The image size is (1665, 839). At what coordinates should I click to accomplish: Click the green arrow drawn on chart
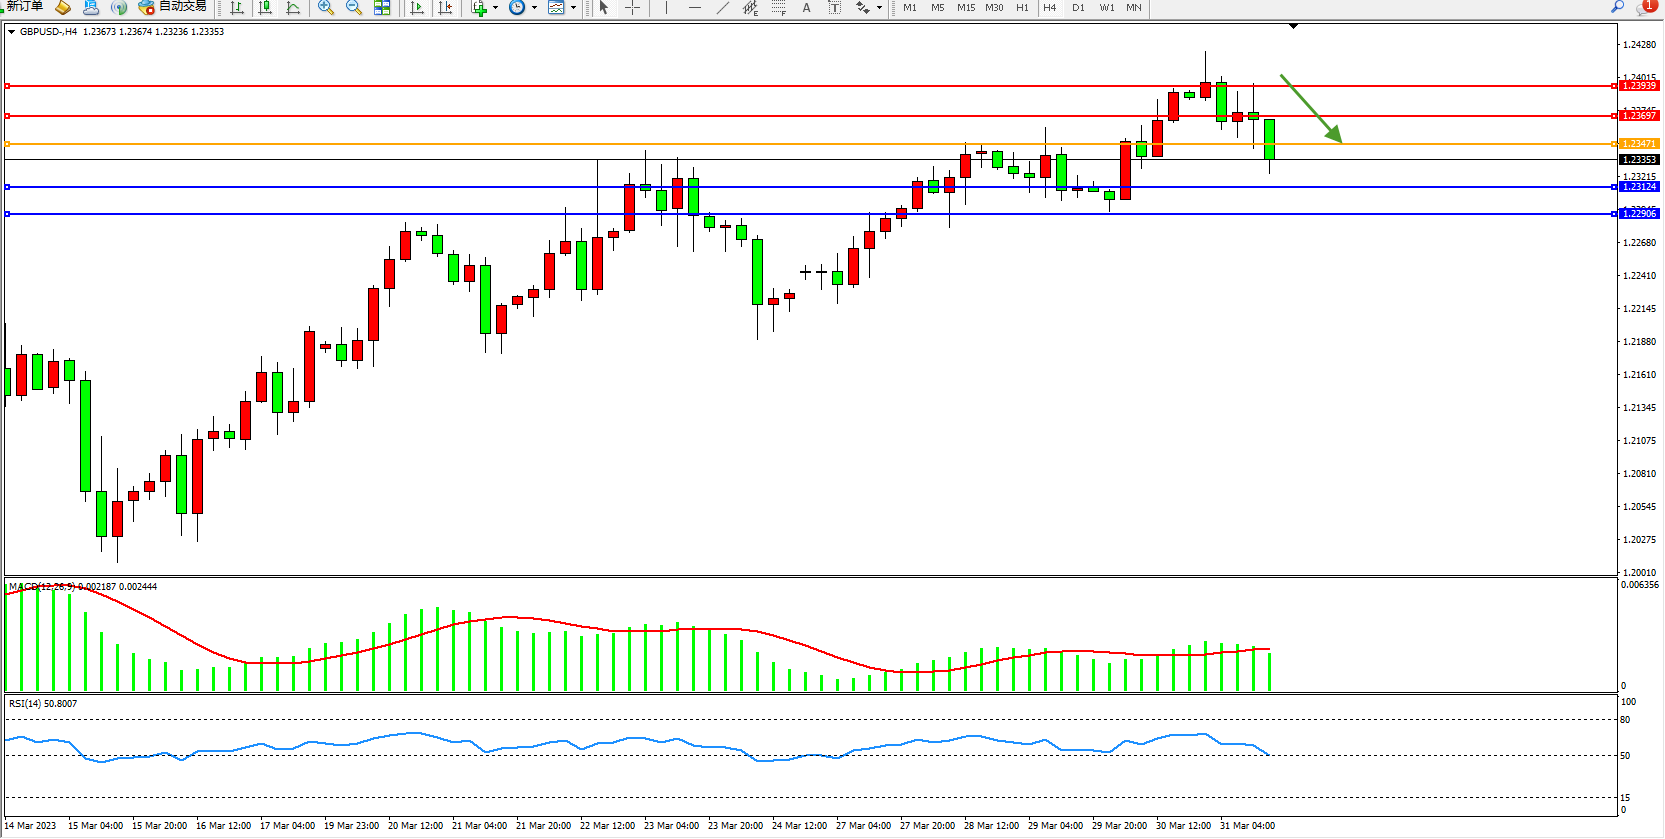[x=1311, y=108]
